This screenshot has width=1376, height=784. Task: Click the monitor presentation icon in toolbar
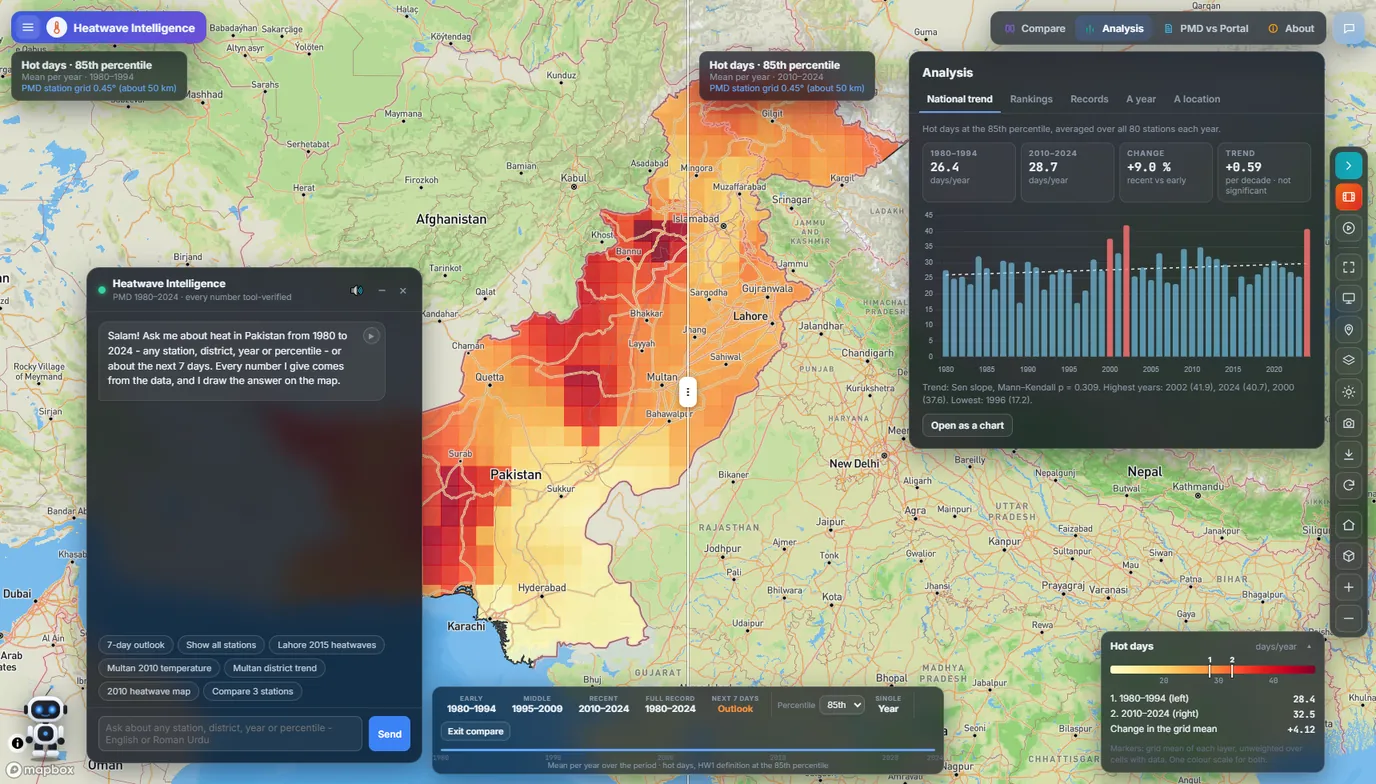tap(1348, 298)
